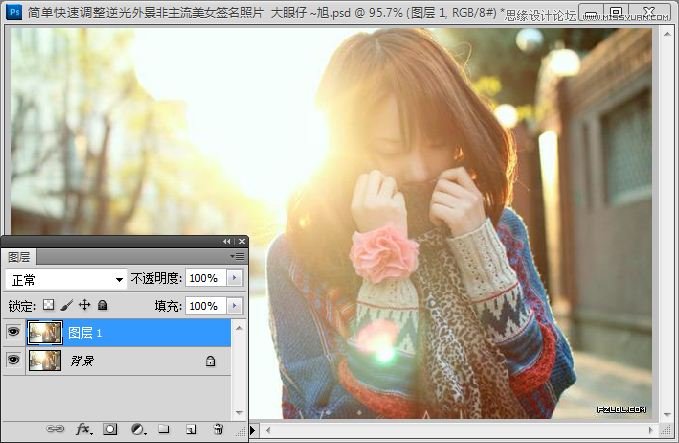
Task: Select the 图层 1 layer name
Action: [x=85, y=333]
